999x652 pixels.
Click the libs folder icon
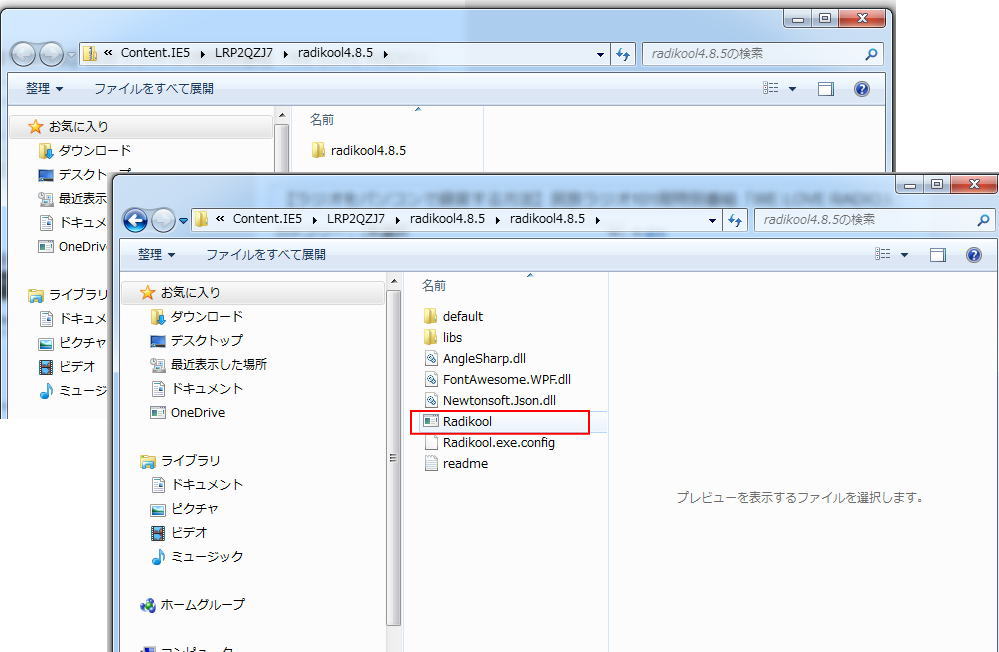click(431, 337)
